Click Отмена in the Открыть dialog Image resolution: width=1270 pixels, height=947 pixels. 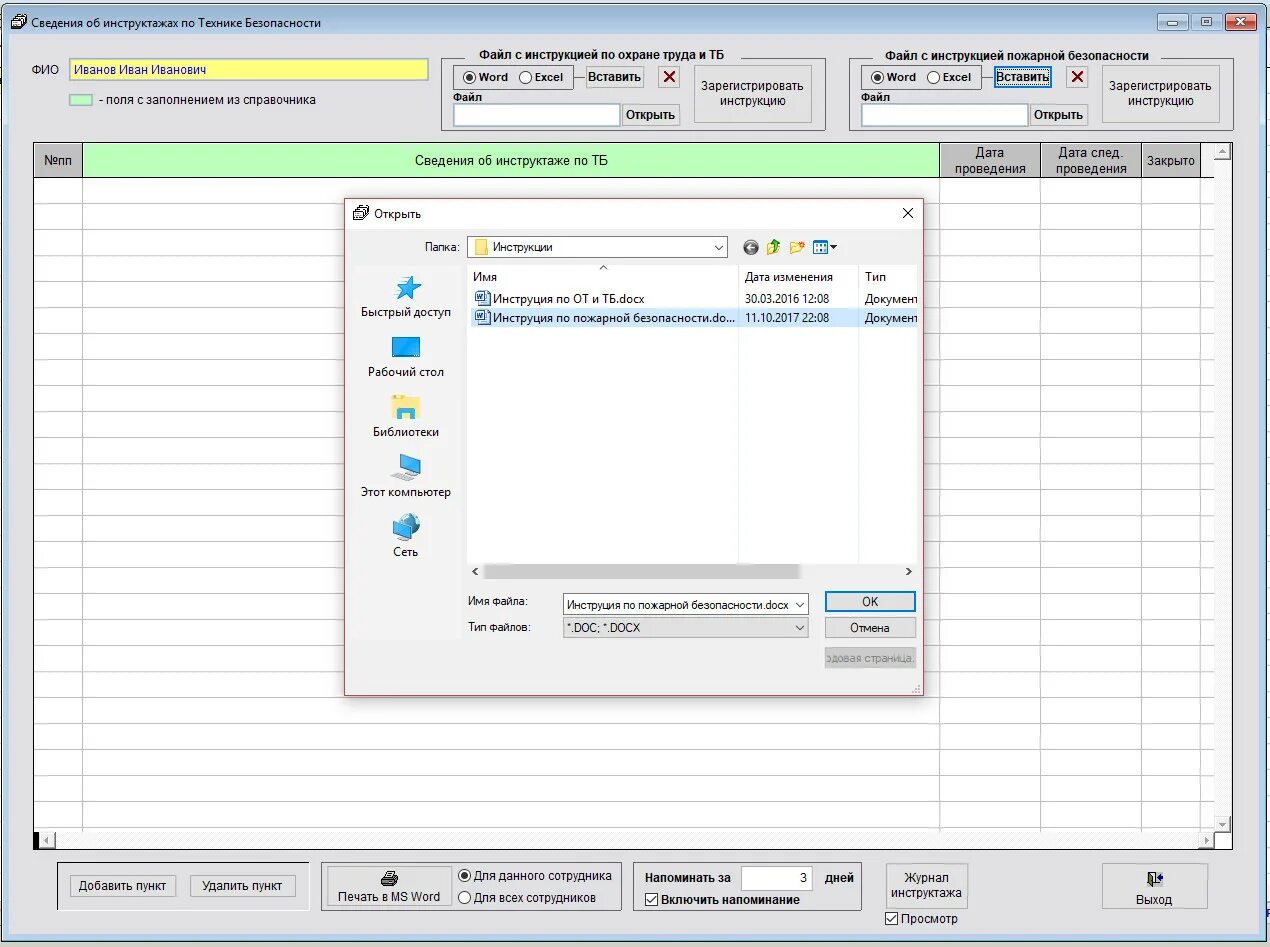point(870,628)
